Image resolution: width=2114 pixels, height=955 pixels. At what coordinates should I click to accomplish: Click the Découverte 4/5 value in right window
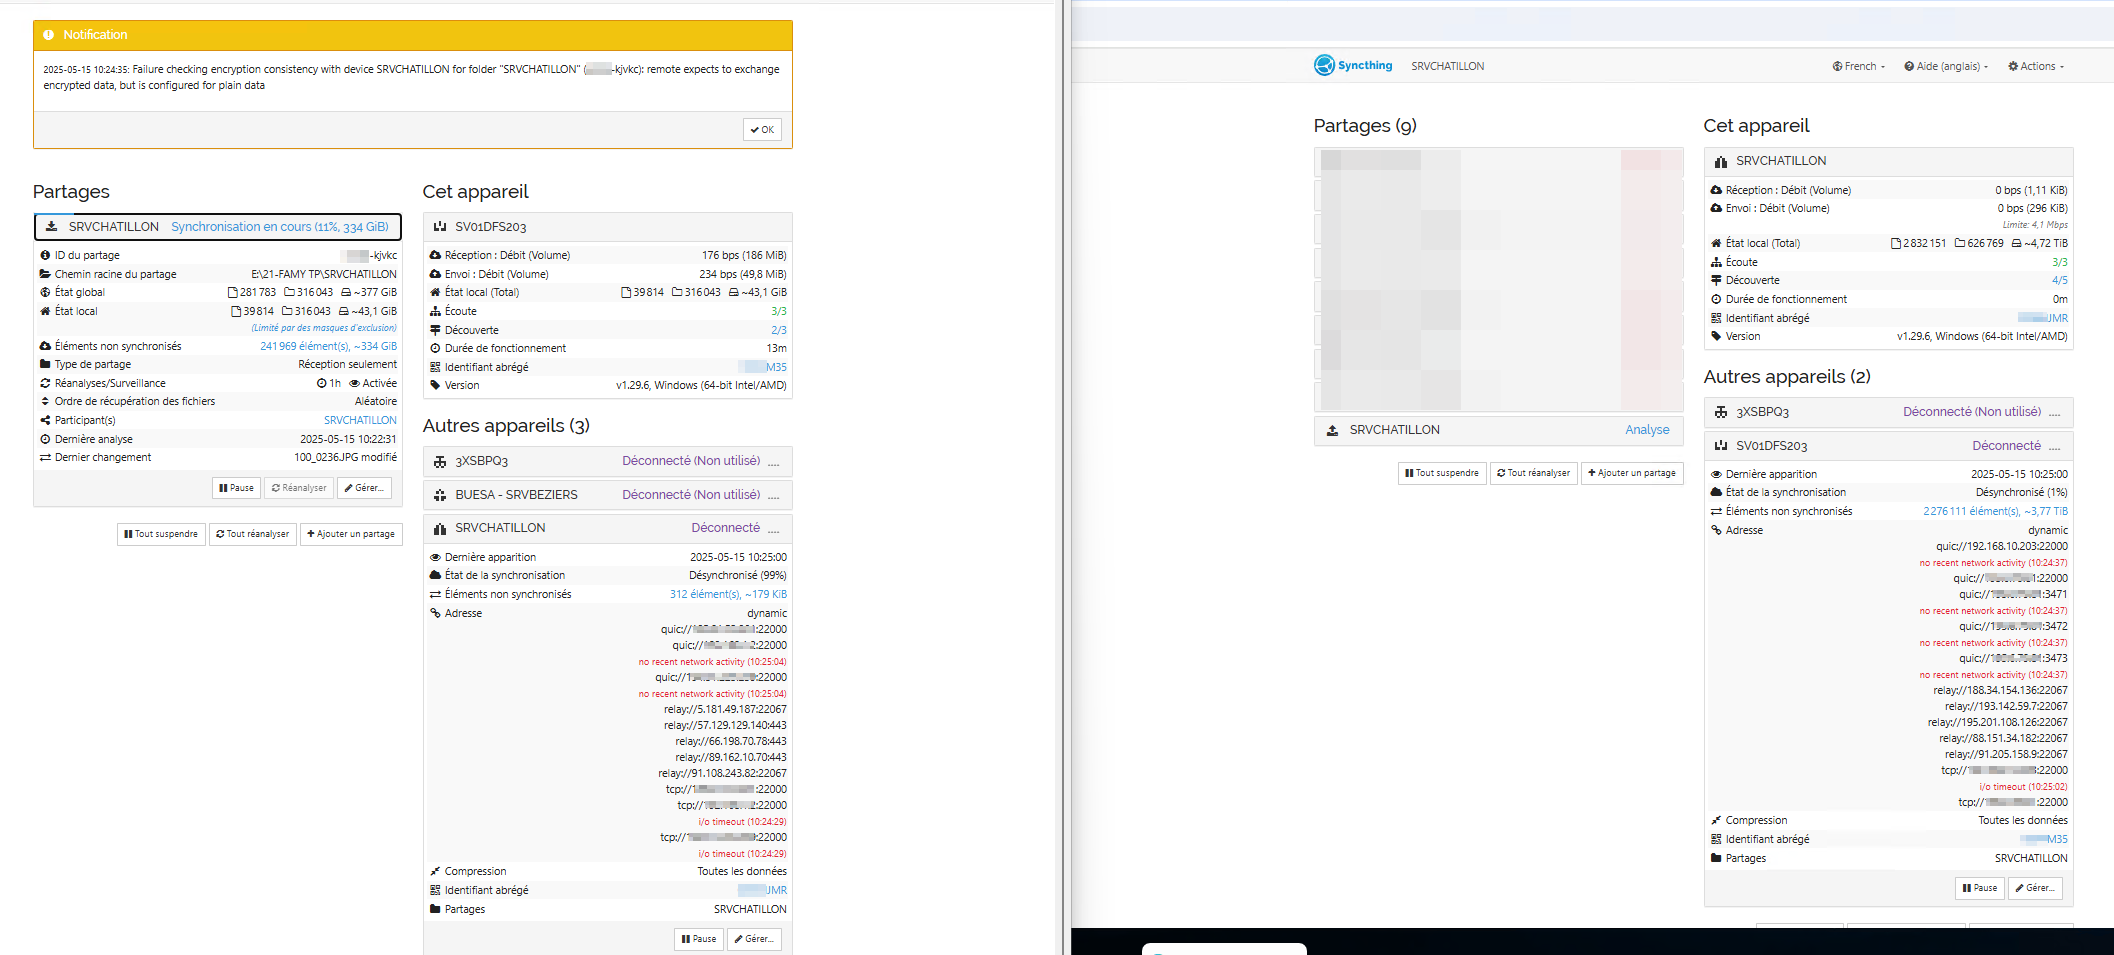click(x=2060, y=280)
